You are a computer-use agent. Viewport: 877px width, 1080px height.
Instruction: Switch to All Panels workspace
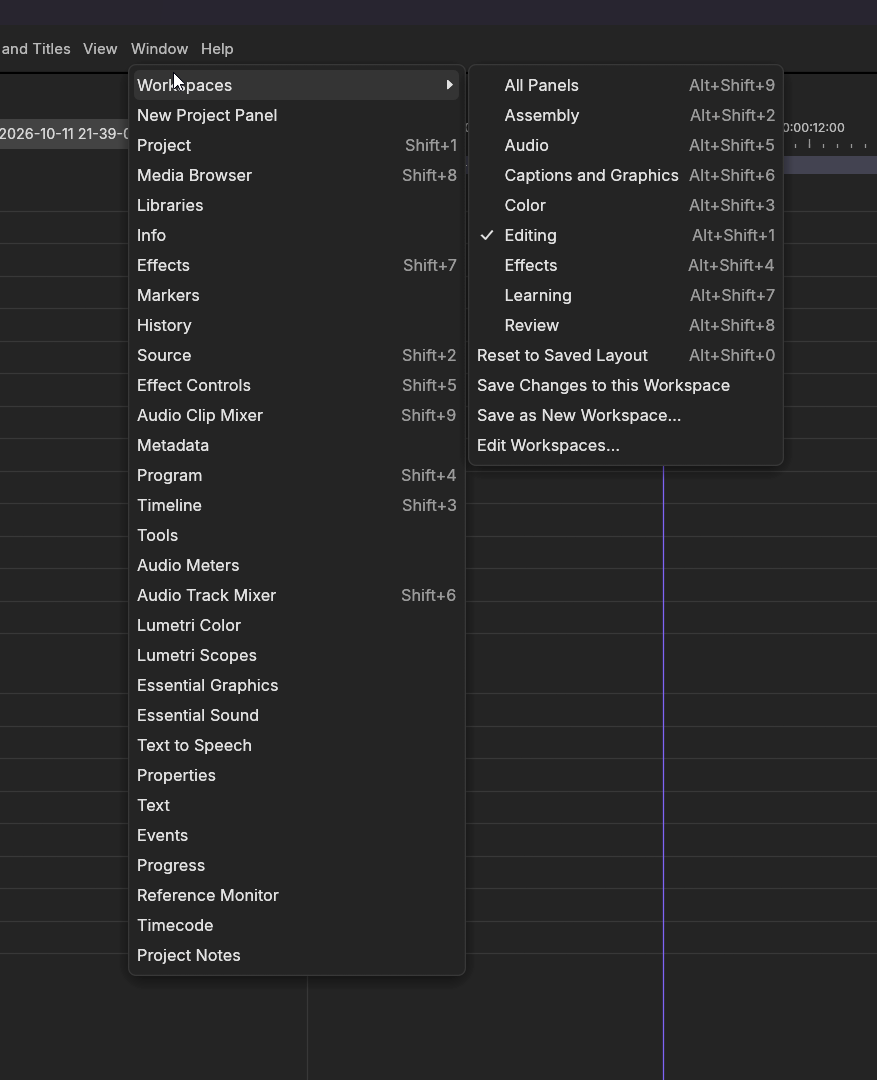click(626, 85)
